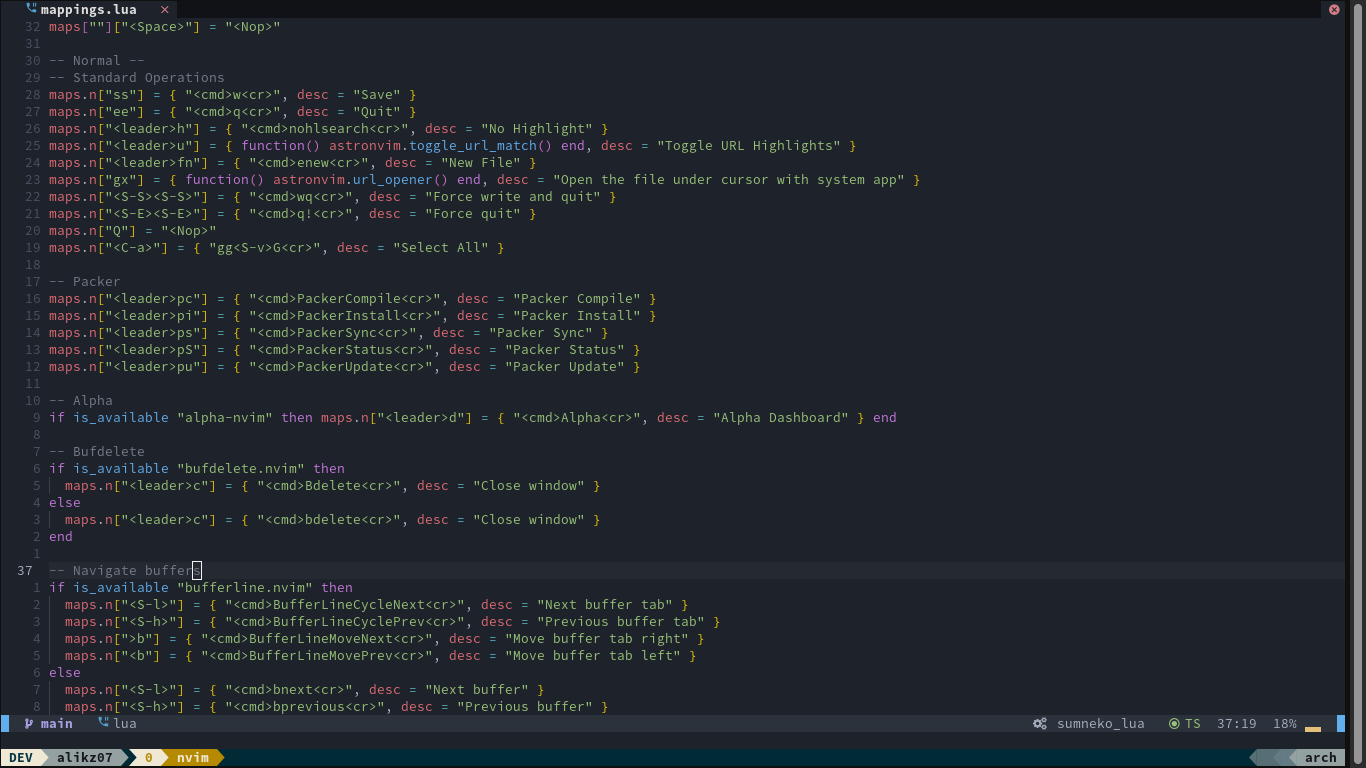The image size is (1366, 768).
Task: Click the red close icon at top right
Action: (x=1334, y=9)
